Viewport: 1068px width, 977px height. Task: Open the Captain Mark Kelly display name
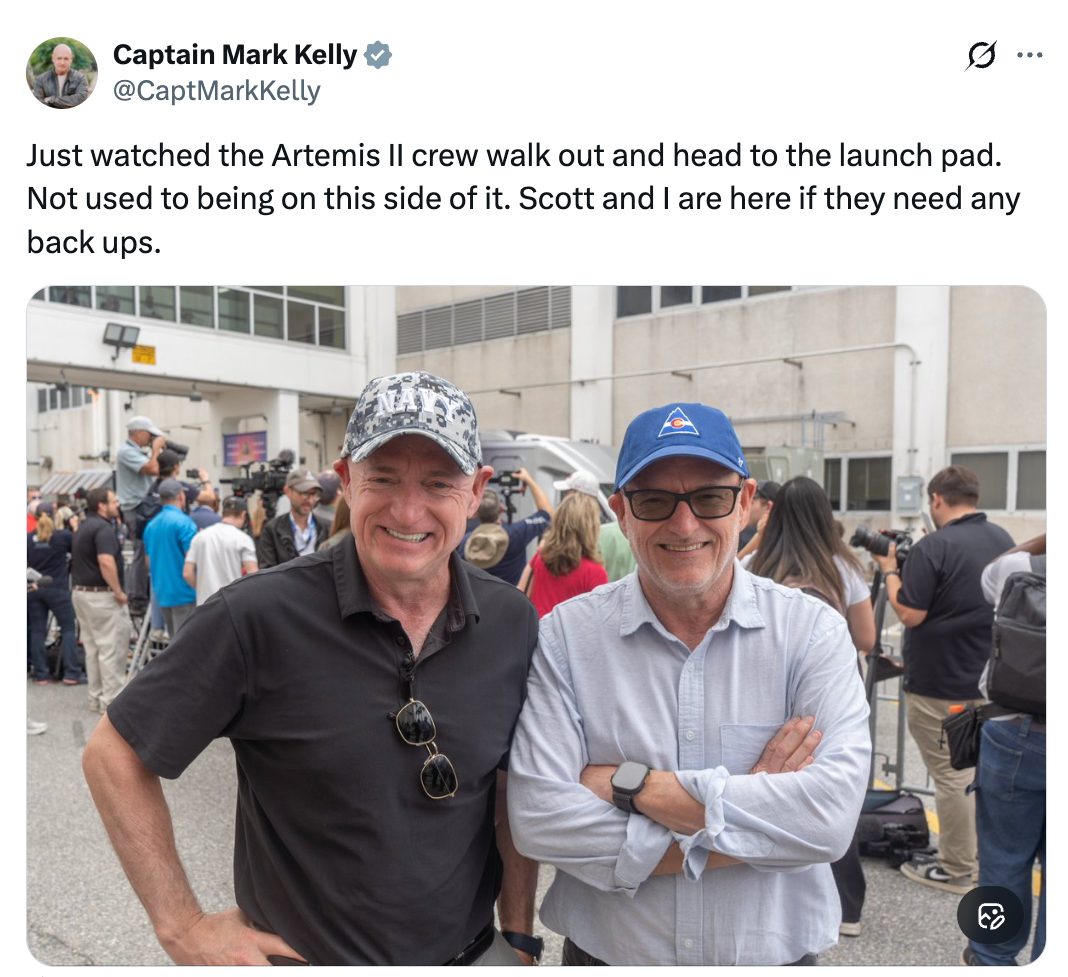tap(235, 55)
